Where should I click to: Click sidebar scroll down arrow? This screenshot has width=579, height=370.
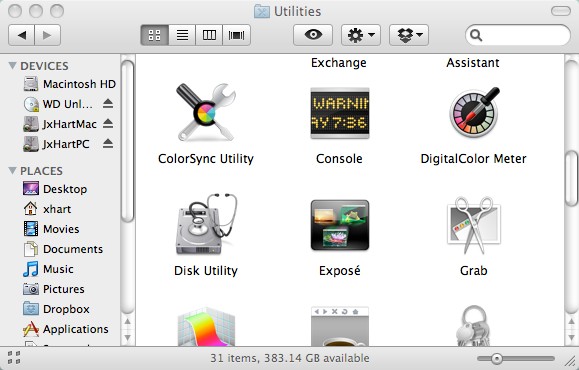tap(128, 338)
